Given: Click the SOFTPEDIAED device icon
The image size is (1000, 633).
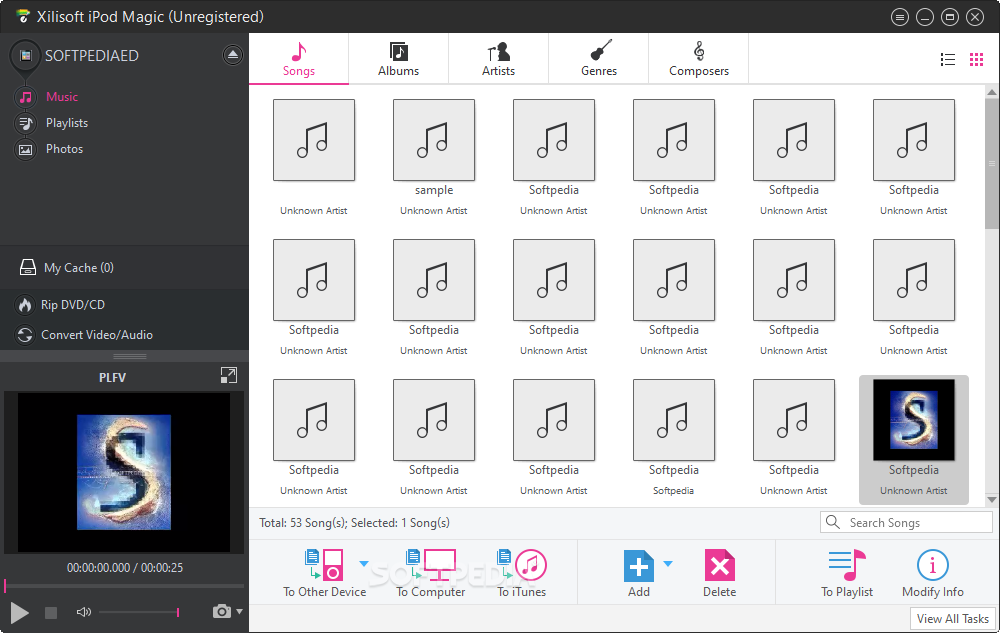Looking at the screenshot, I should click(26, 56).
